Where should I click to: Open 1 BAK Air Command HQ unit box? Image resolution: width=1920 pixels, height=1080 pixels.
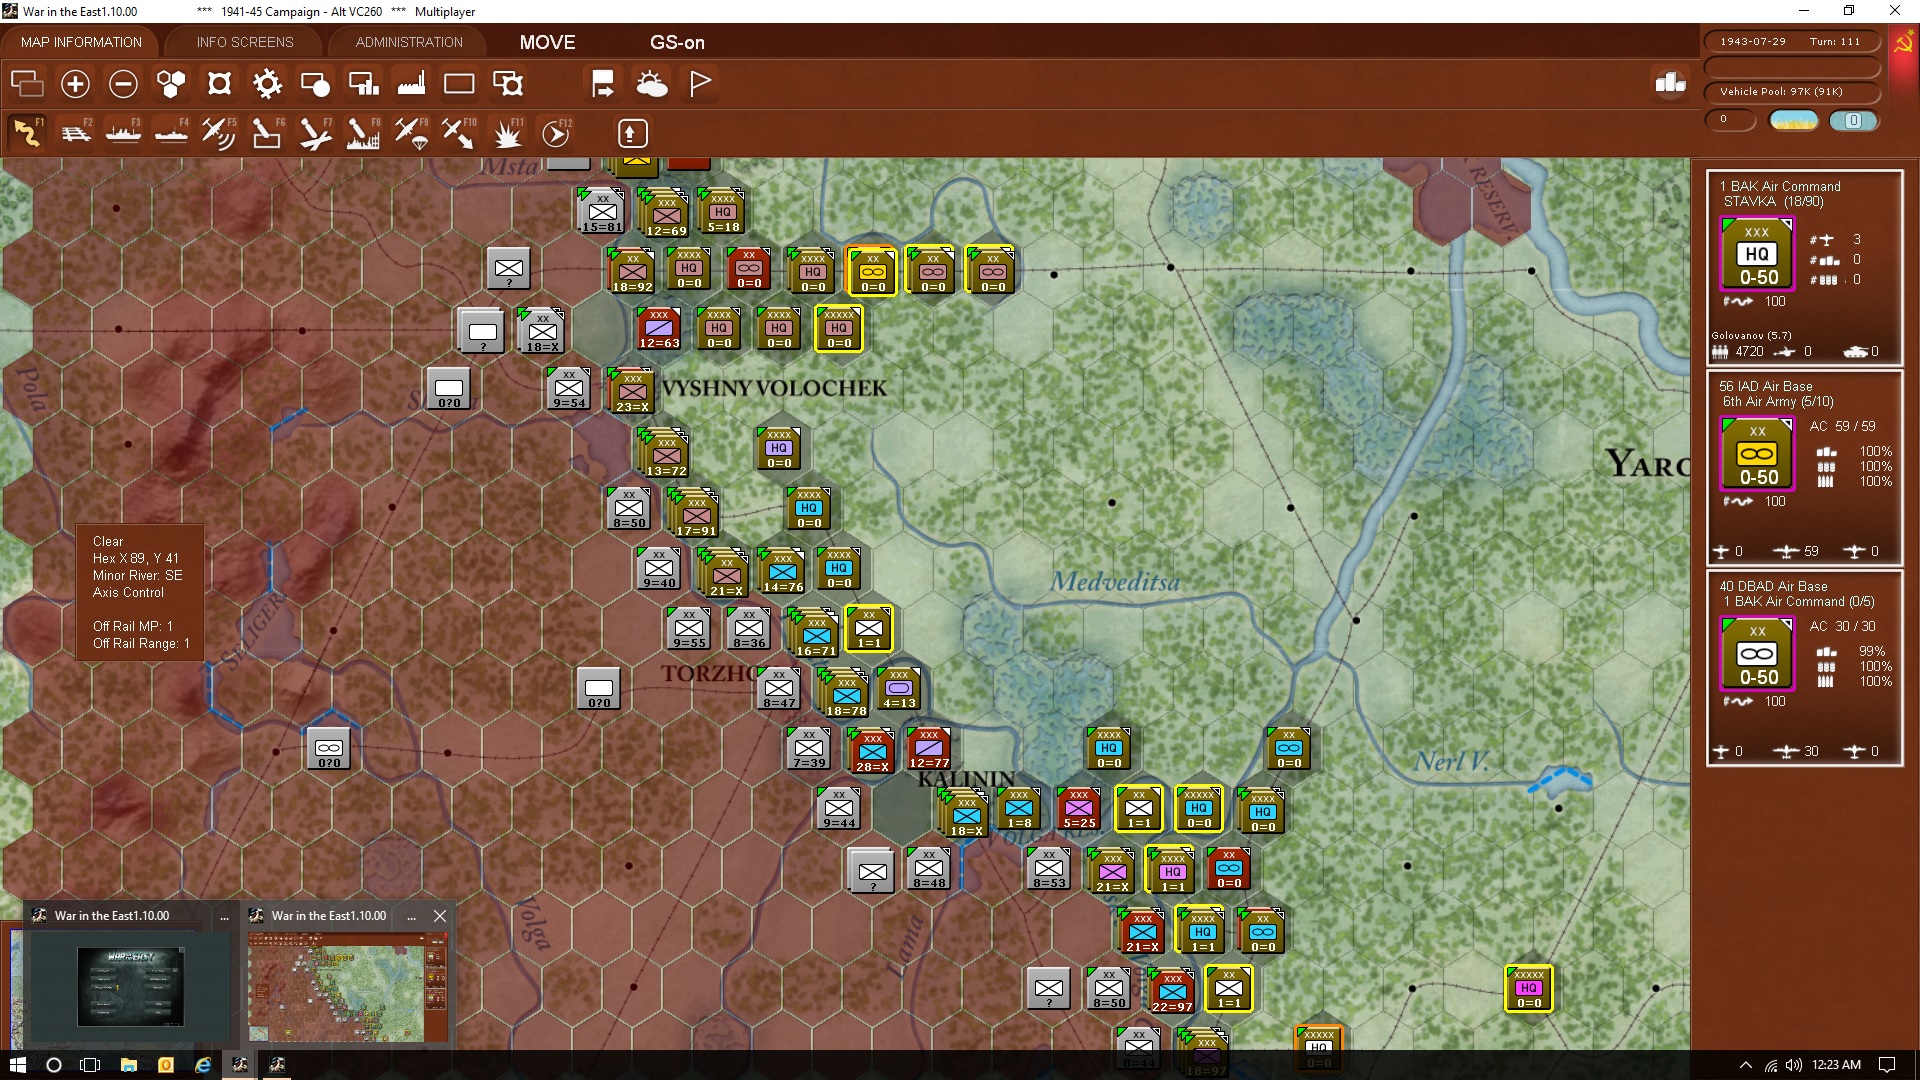(x=1757, y=254)
